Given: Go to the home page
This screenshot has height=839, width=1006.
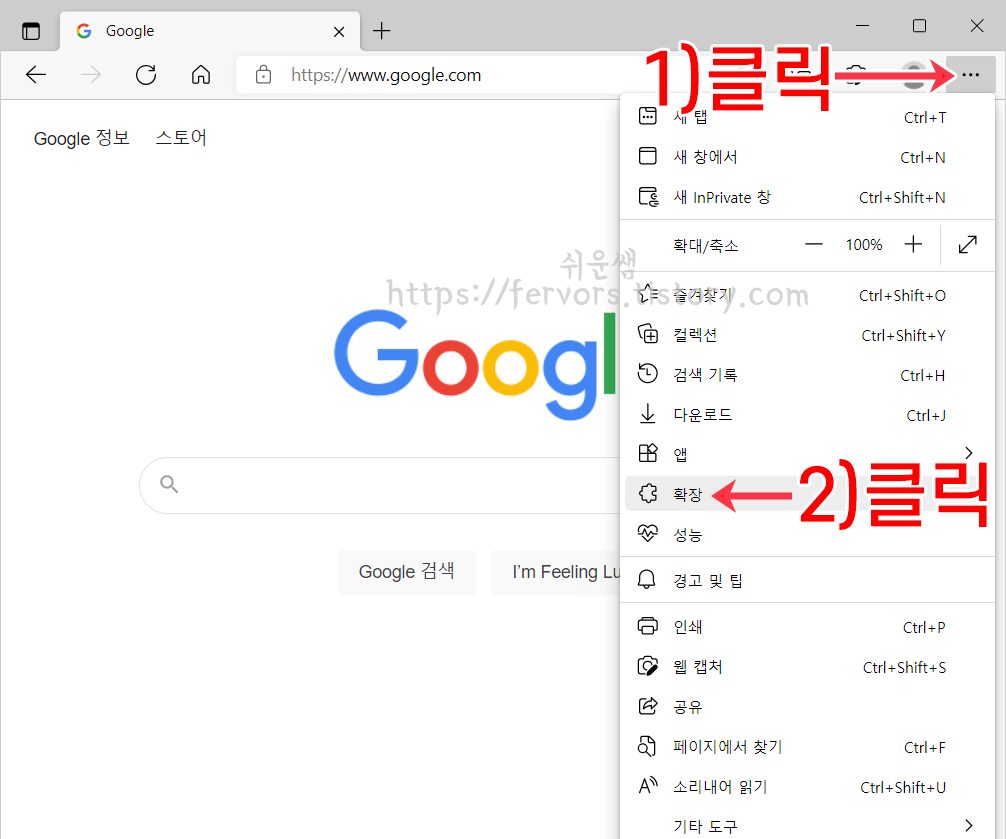Looking at the screenshot, I should pyautogui.click(x=201, y=75).
